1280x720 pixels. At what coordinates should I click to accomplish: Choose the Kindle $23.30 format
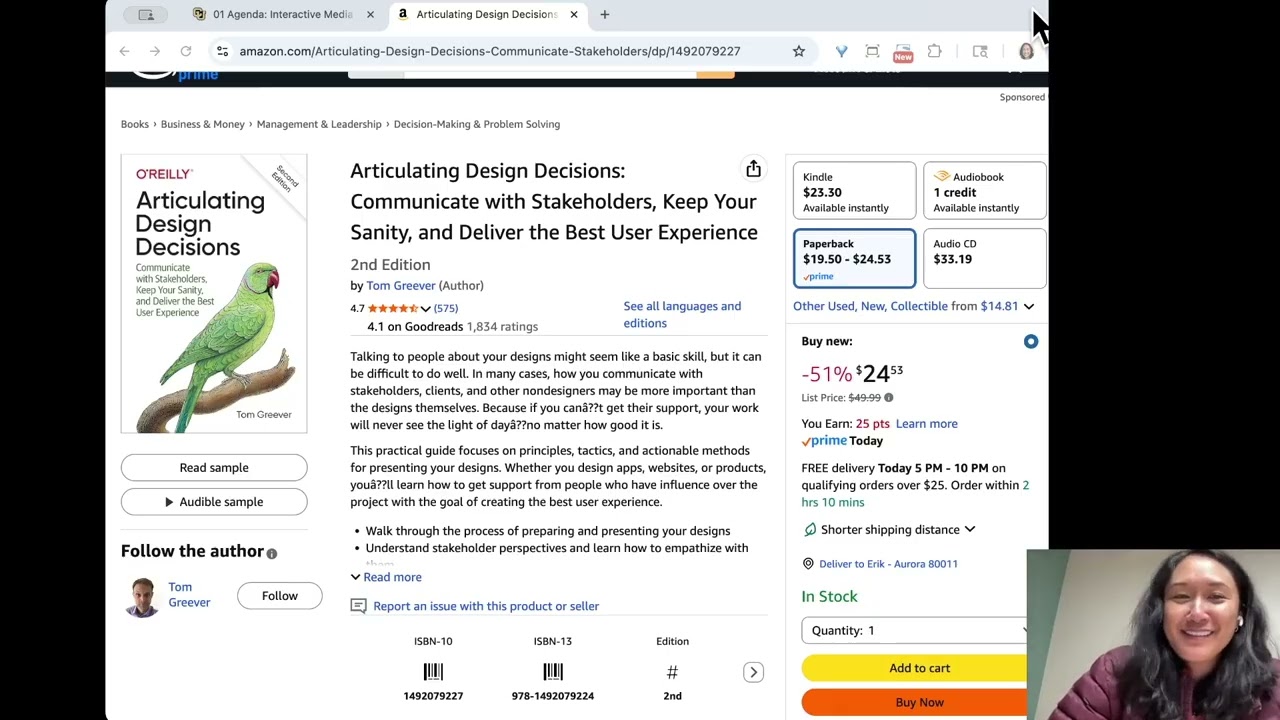[854, 191]
